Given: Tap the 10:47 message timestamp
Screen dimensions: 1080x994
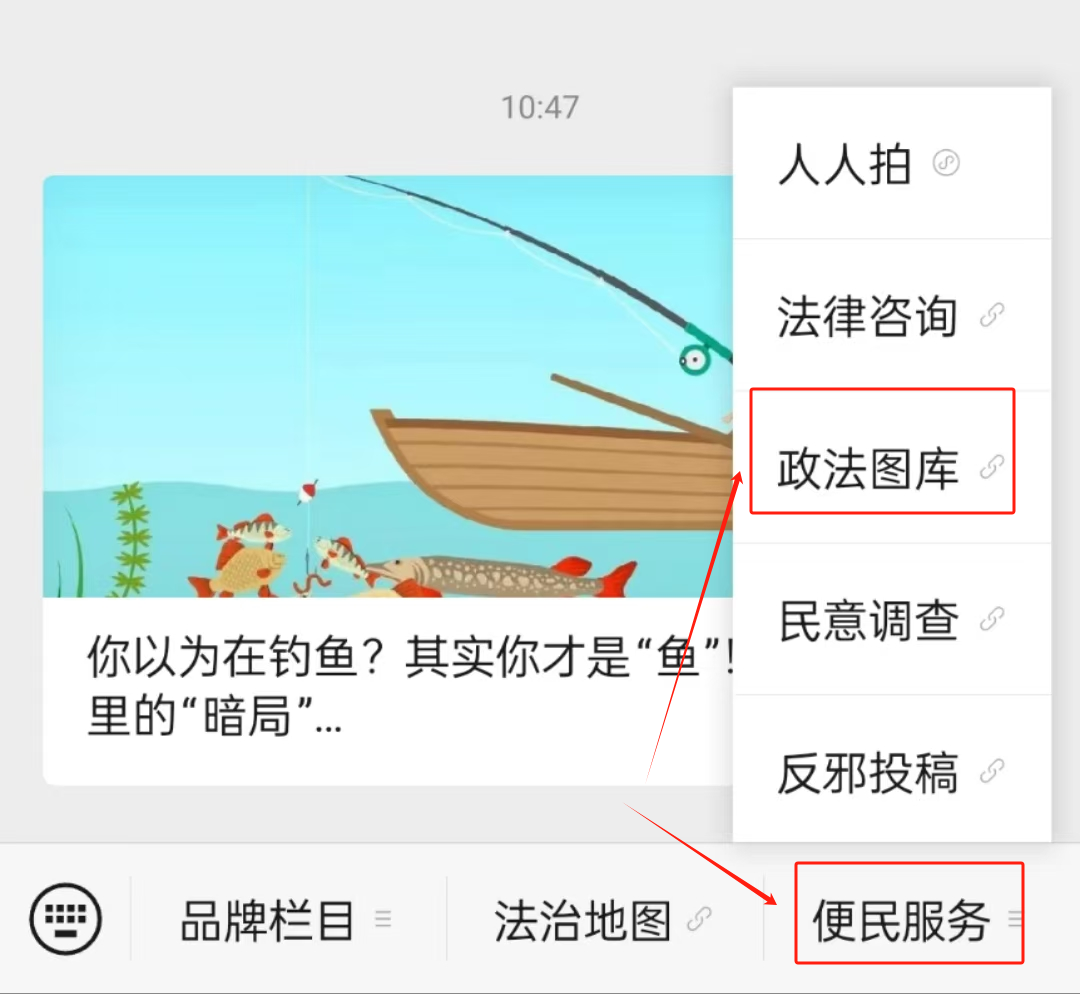Looking at the screenshot, I should point(540,107).
